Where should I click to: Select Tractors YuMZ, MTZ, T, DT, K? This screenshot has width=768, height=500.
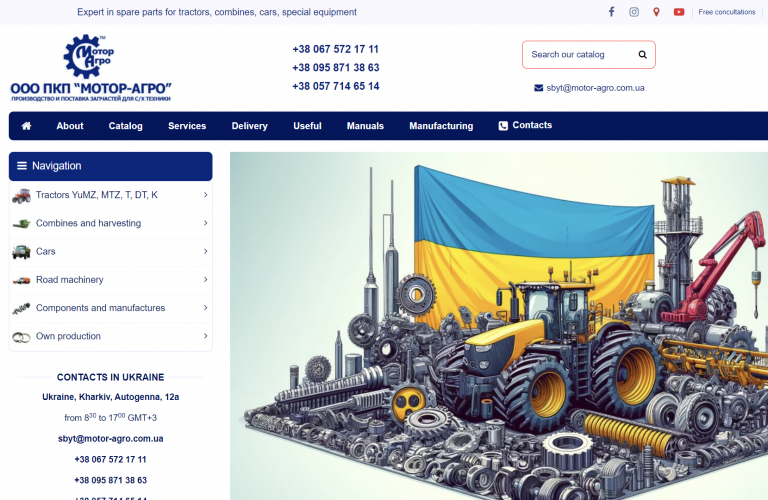click(x=96, y=195)
